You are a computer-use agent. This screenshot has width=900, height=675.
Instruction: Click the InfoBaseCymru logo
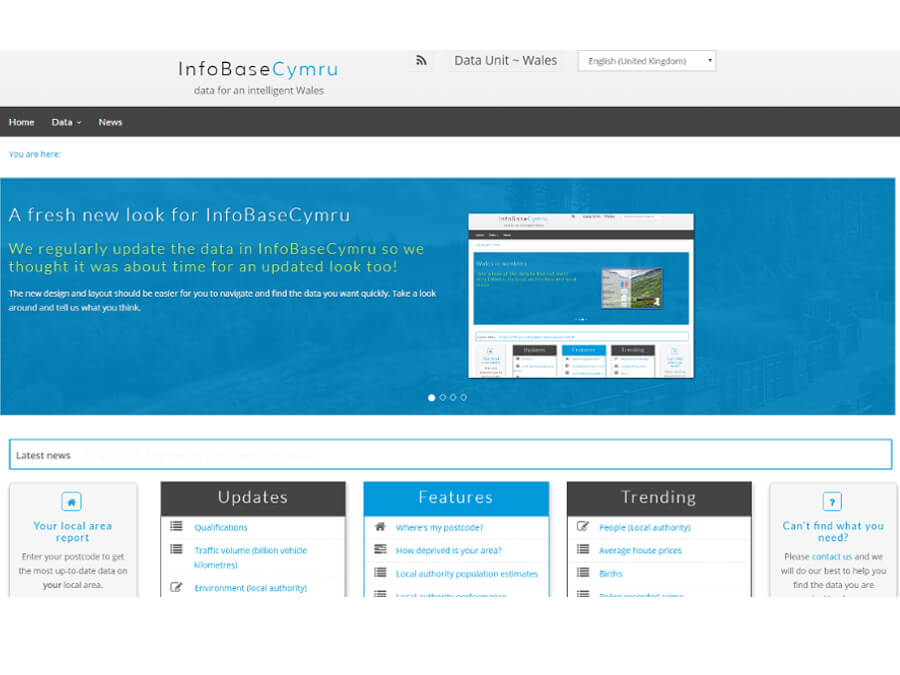[258, 69]
